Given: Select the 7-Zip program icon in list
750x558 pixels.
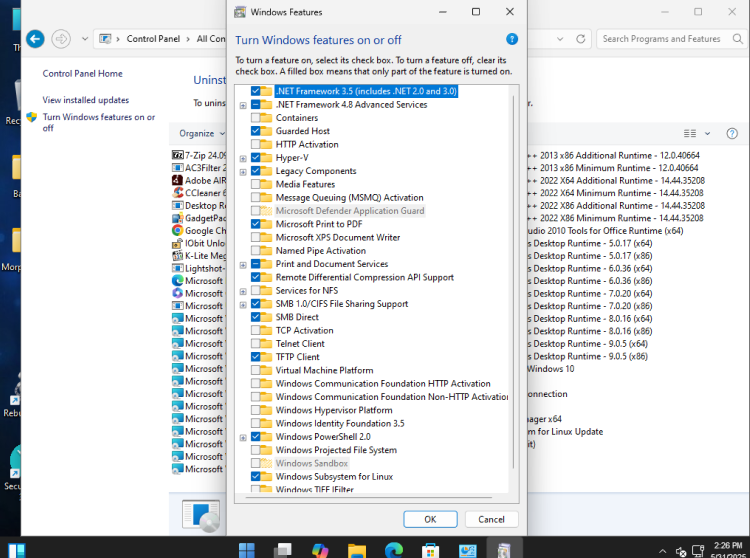Looking at the screenshot, I should click(x=177, y=155).
